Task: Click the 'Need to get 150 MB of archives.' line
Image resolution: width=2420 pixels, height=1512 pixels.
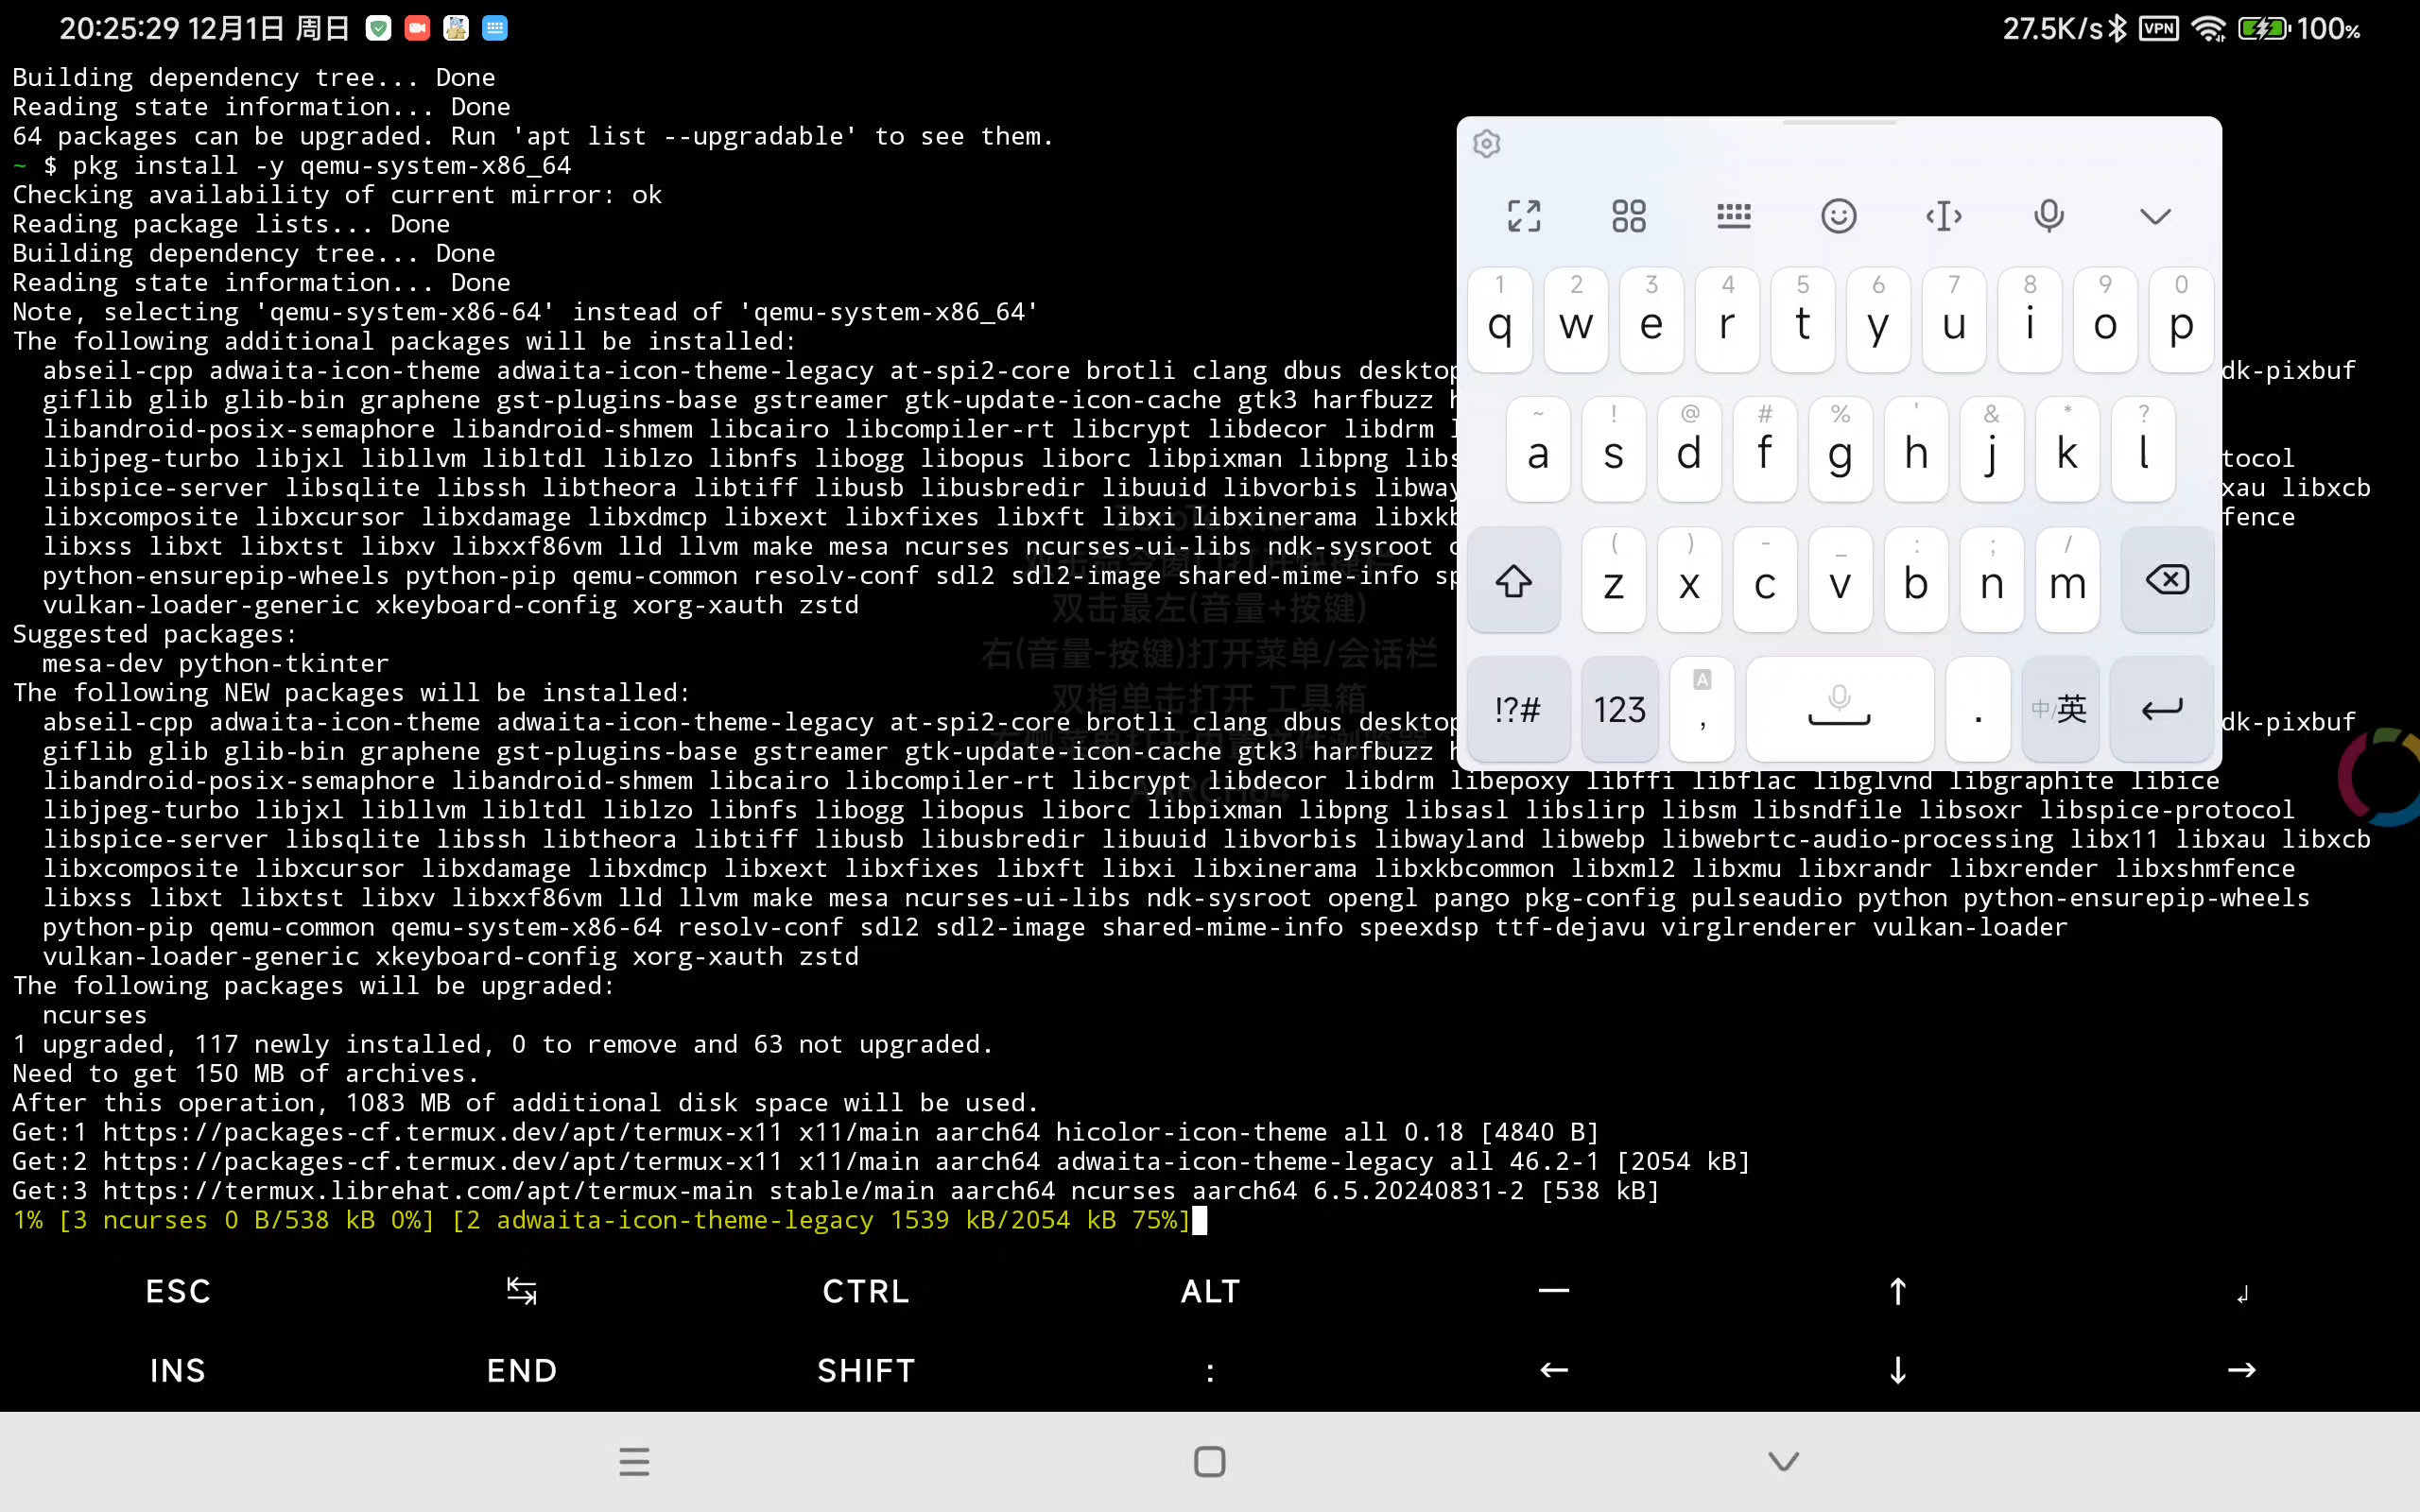Action: tap(246, 1073)
